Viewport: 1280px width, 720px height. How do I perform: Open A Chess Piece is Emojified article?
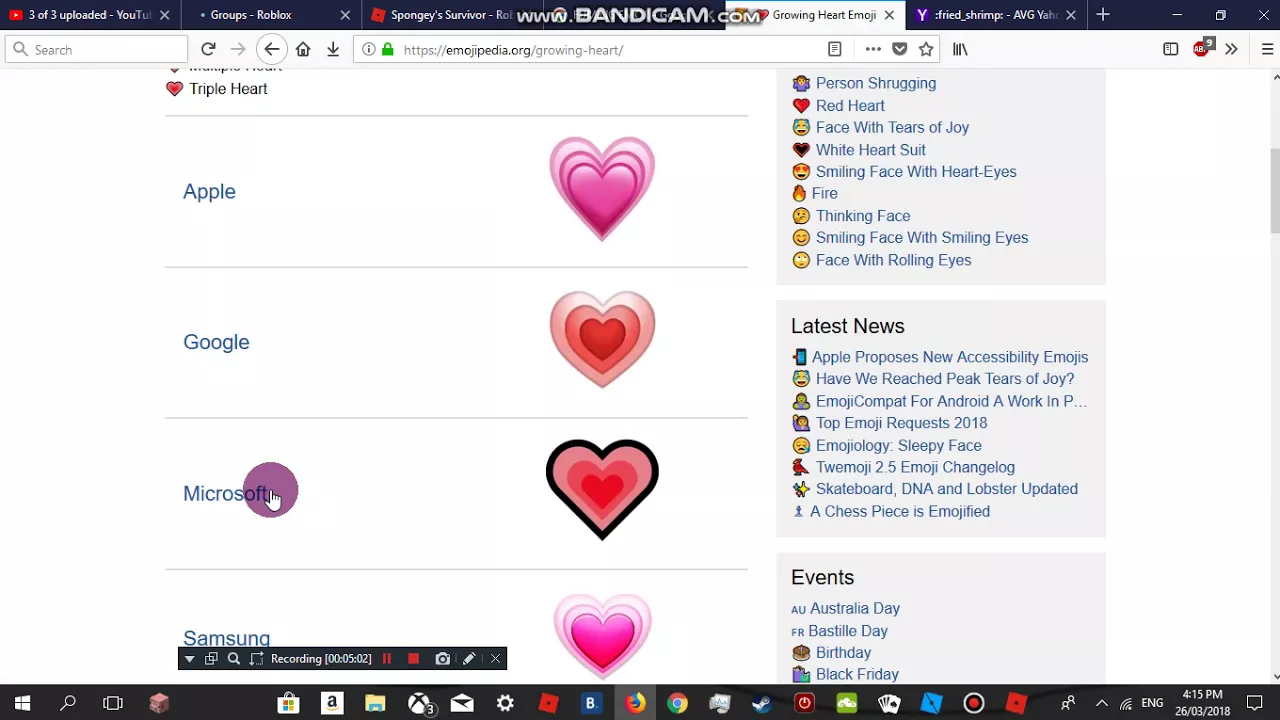tap(900, 511)
